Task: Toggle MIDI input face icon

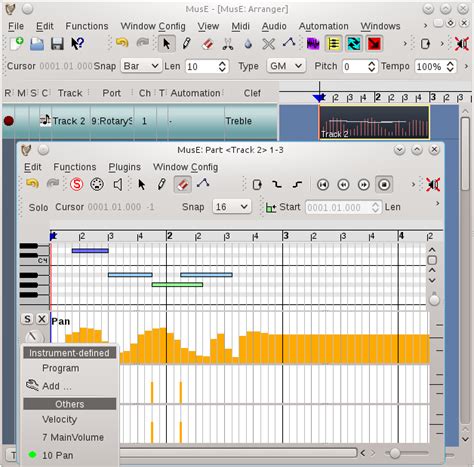Action: (x=97, y=184)
